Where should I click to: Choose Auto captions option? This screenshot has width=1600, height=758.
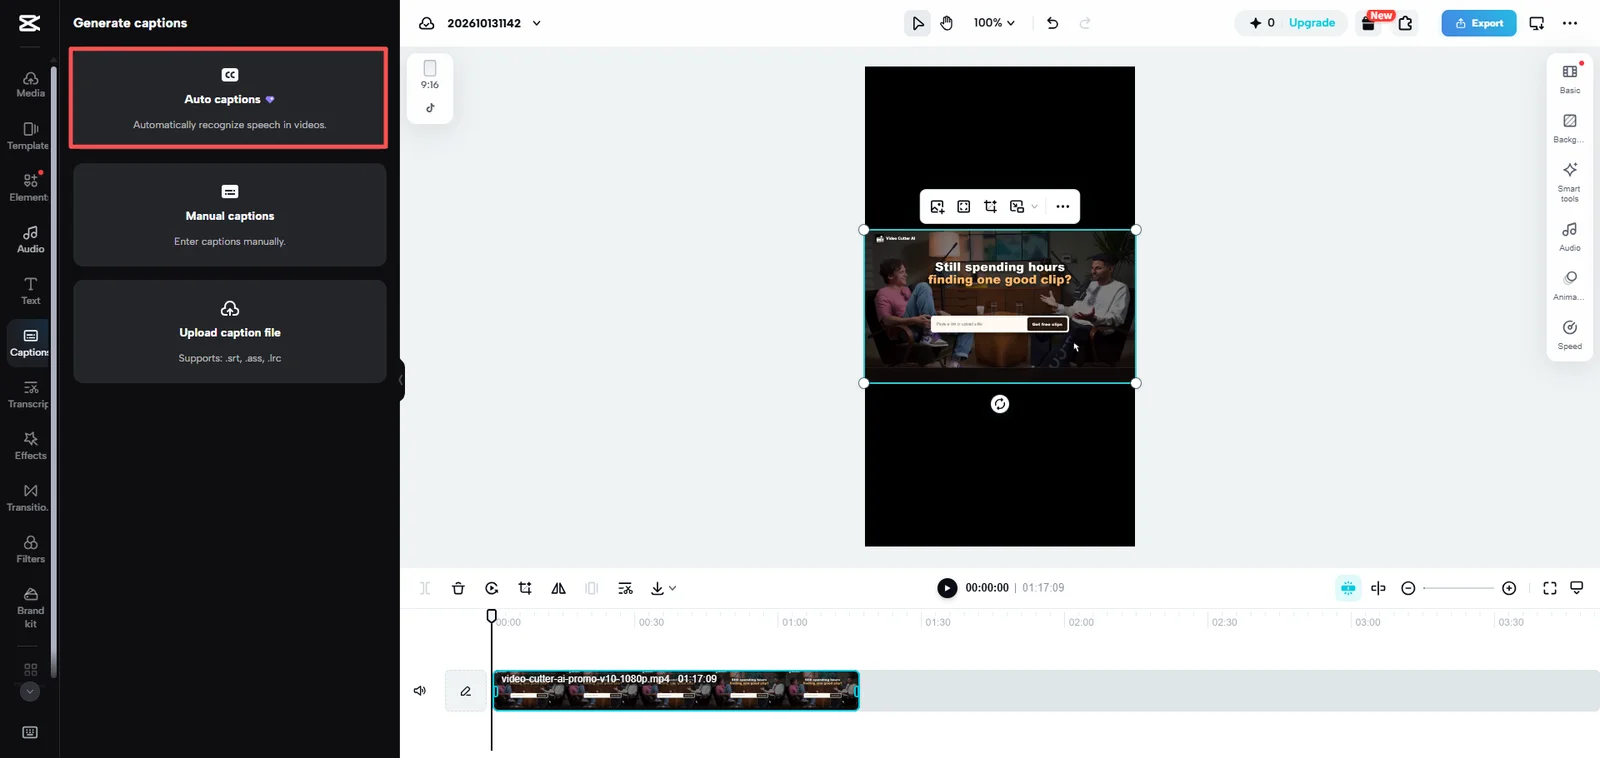click(x=229, y=98)
